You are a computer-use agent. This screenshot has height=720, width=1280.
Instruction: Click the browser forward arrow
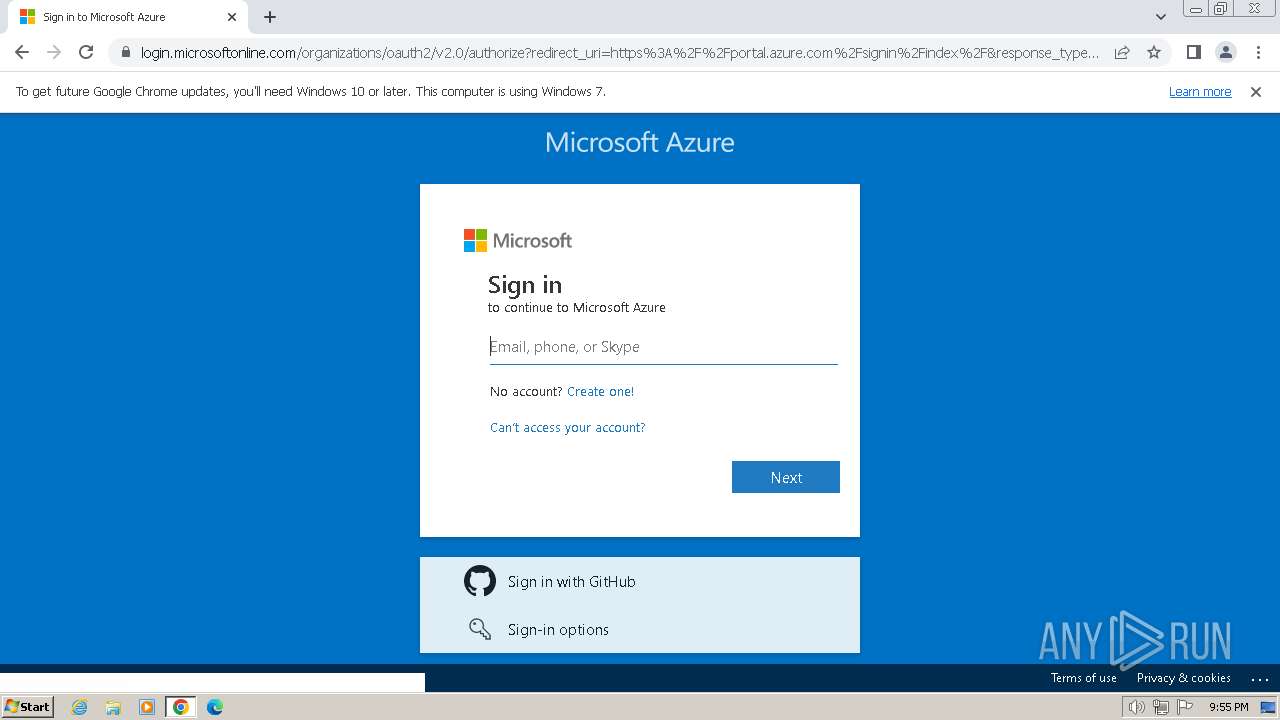coord(54,52)
